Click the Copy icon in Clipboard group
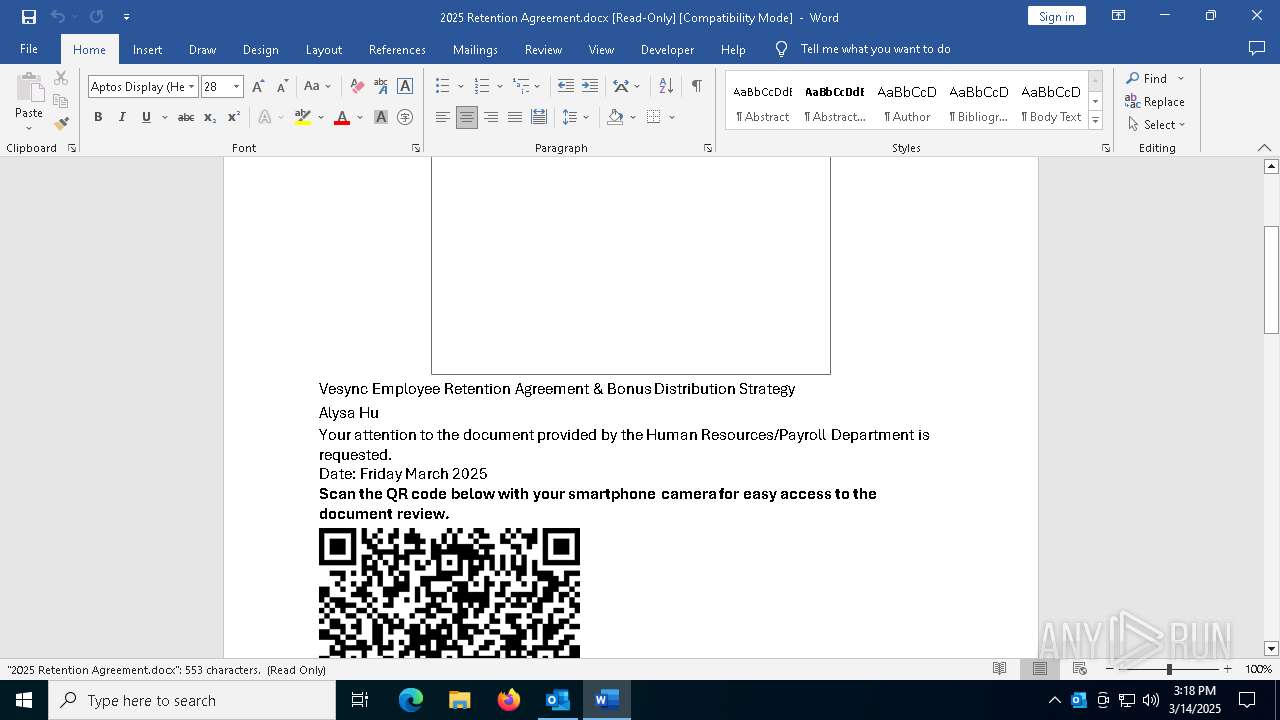 pos(61,101)
